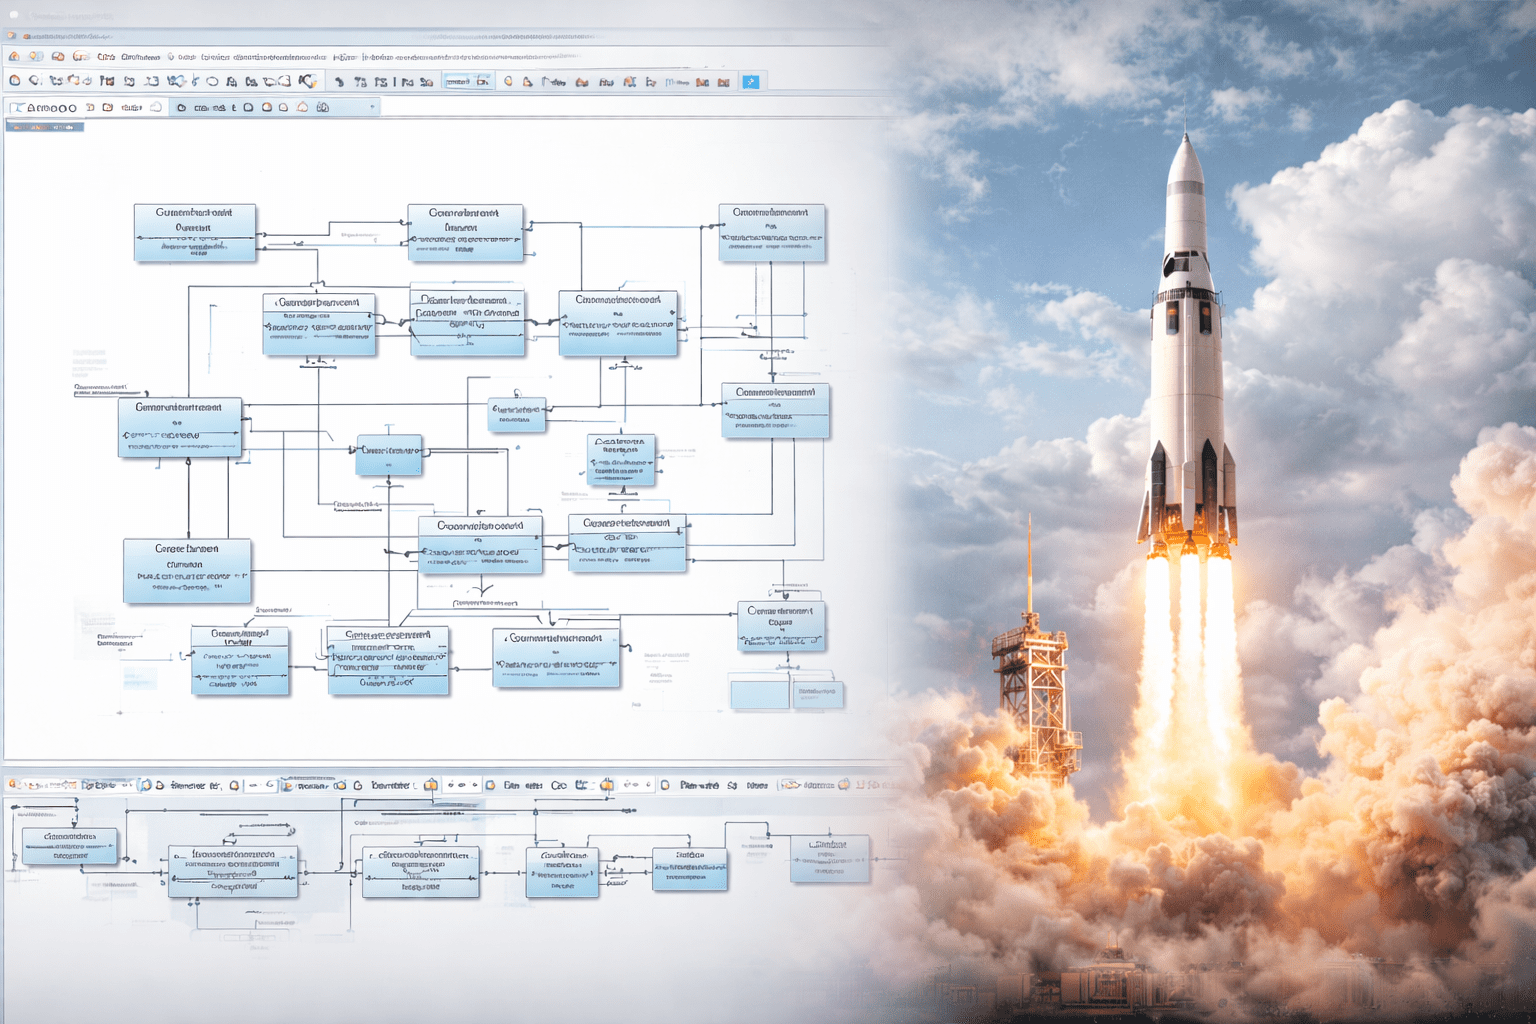Click the blue arrow icon ending the main toolbar
This screenshot has width=1536, height=1024.
point(750,82)
